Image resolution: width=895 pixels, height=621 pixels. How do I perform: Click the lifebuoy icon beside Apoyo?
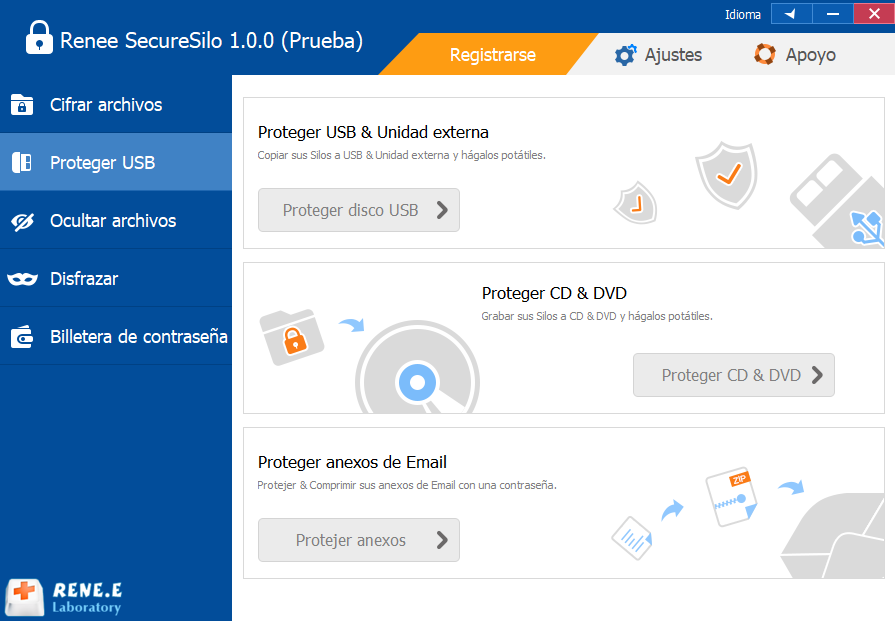pos(765,55)
